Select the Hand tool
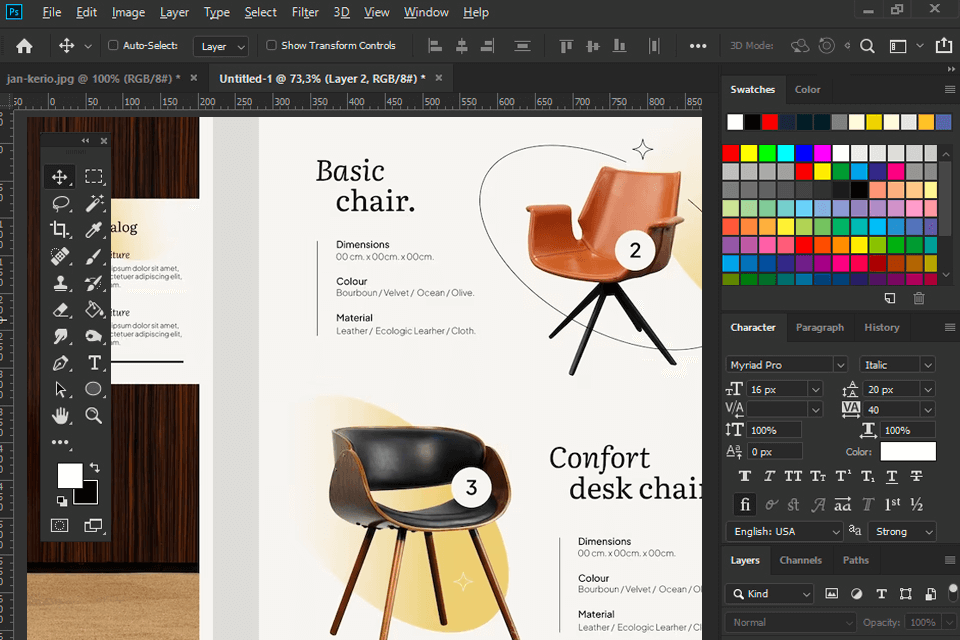Viewport: 960px width, 640px height. click(x=60, y=416)
